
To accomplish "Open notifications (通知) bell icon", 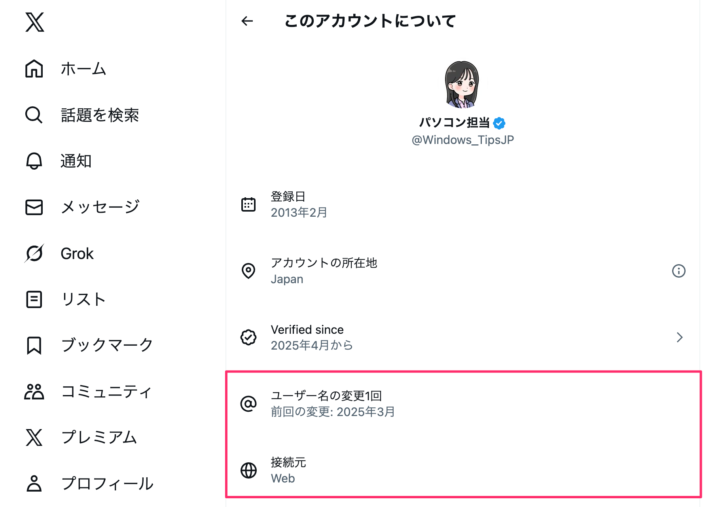I will tap(34, 161).
